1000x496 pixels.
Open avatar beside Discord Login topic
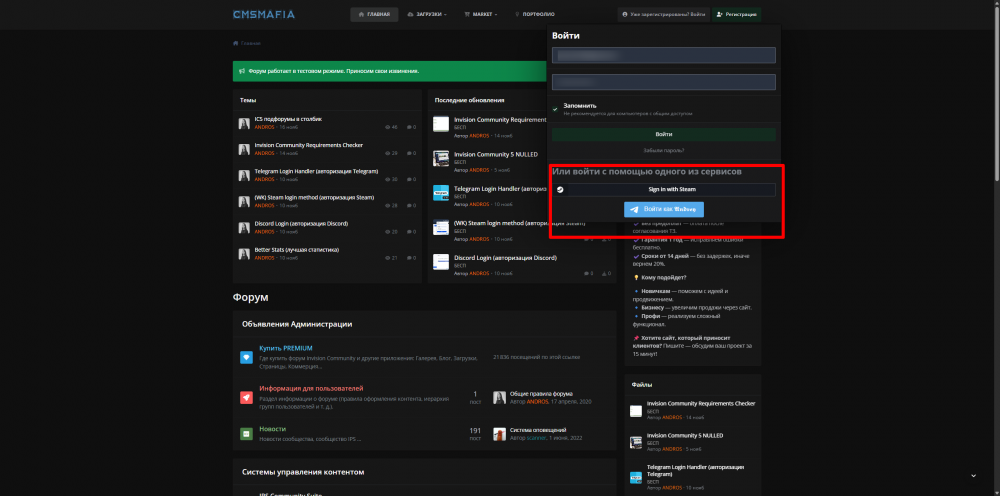pos(244,228)
